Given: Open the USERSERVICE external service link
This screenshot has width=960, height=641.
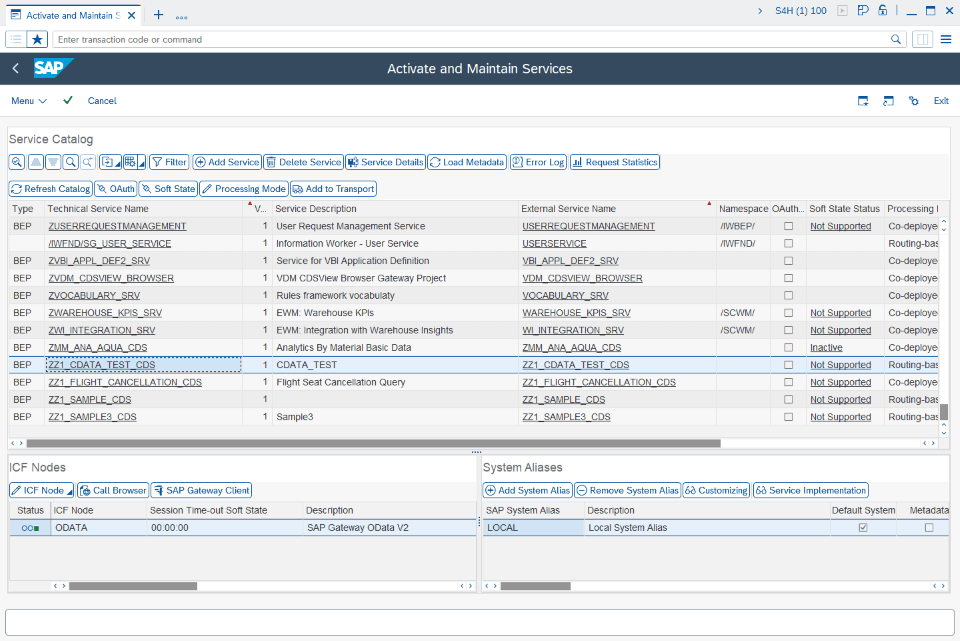Looking at the screenshot, I should [553, 243].
